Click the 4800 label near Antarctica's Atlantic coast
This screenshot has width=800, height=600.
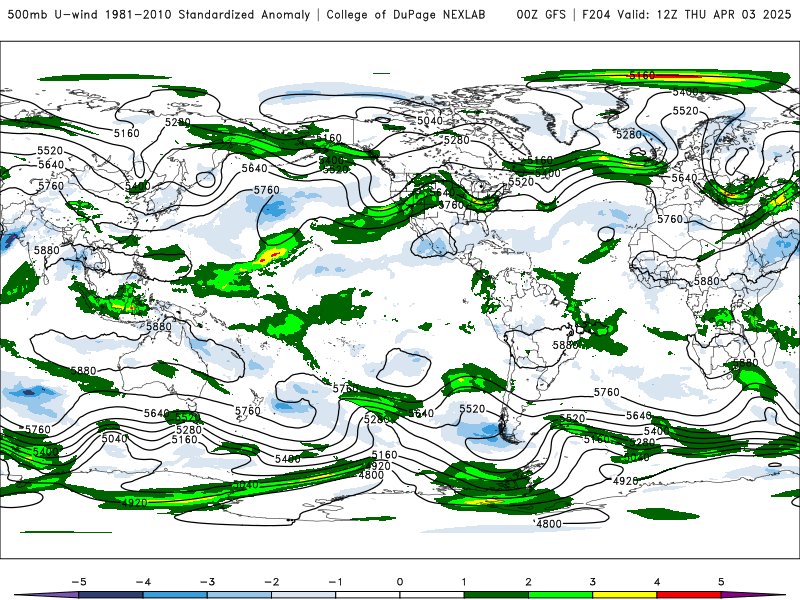(x=549, y=523)
